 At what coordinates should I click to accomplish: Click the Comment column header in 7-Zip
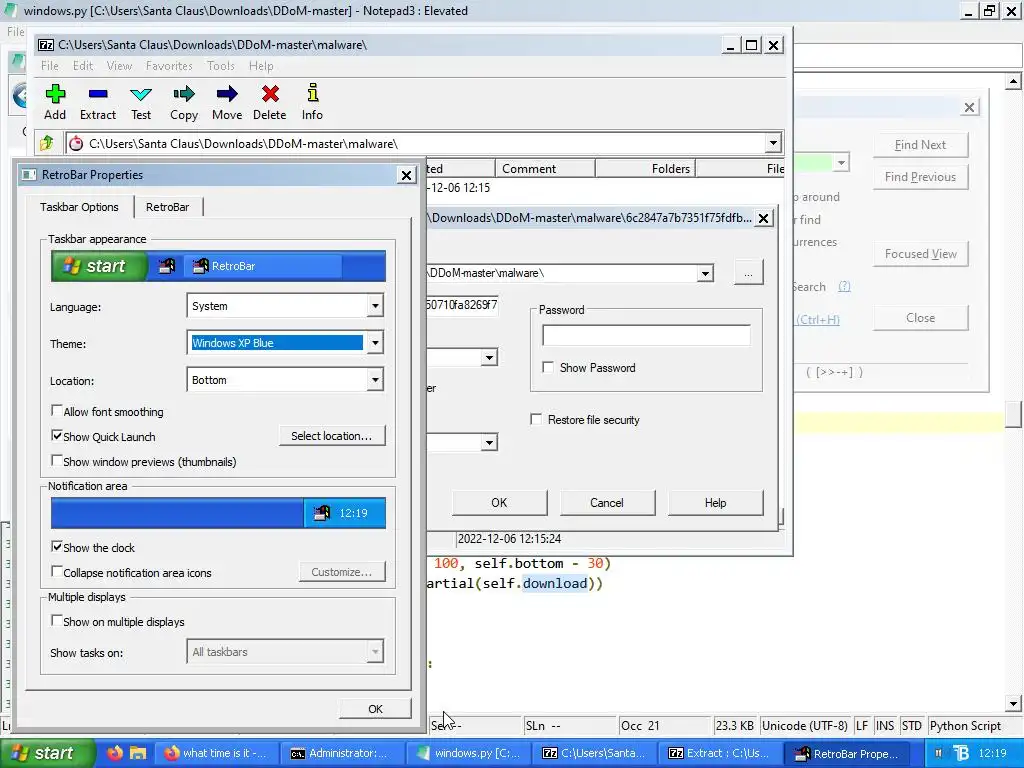click(x=545, y=168)
